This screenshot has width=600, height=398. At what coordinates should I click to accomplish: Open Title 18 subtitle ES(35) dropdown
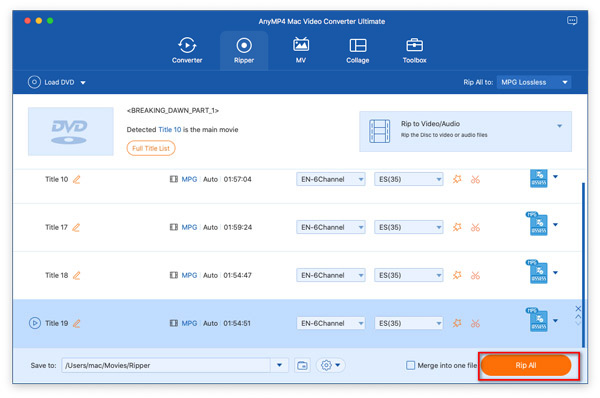(409, 275)
